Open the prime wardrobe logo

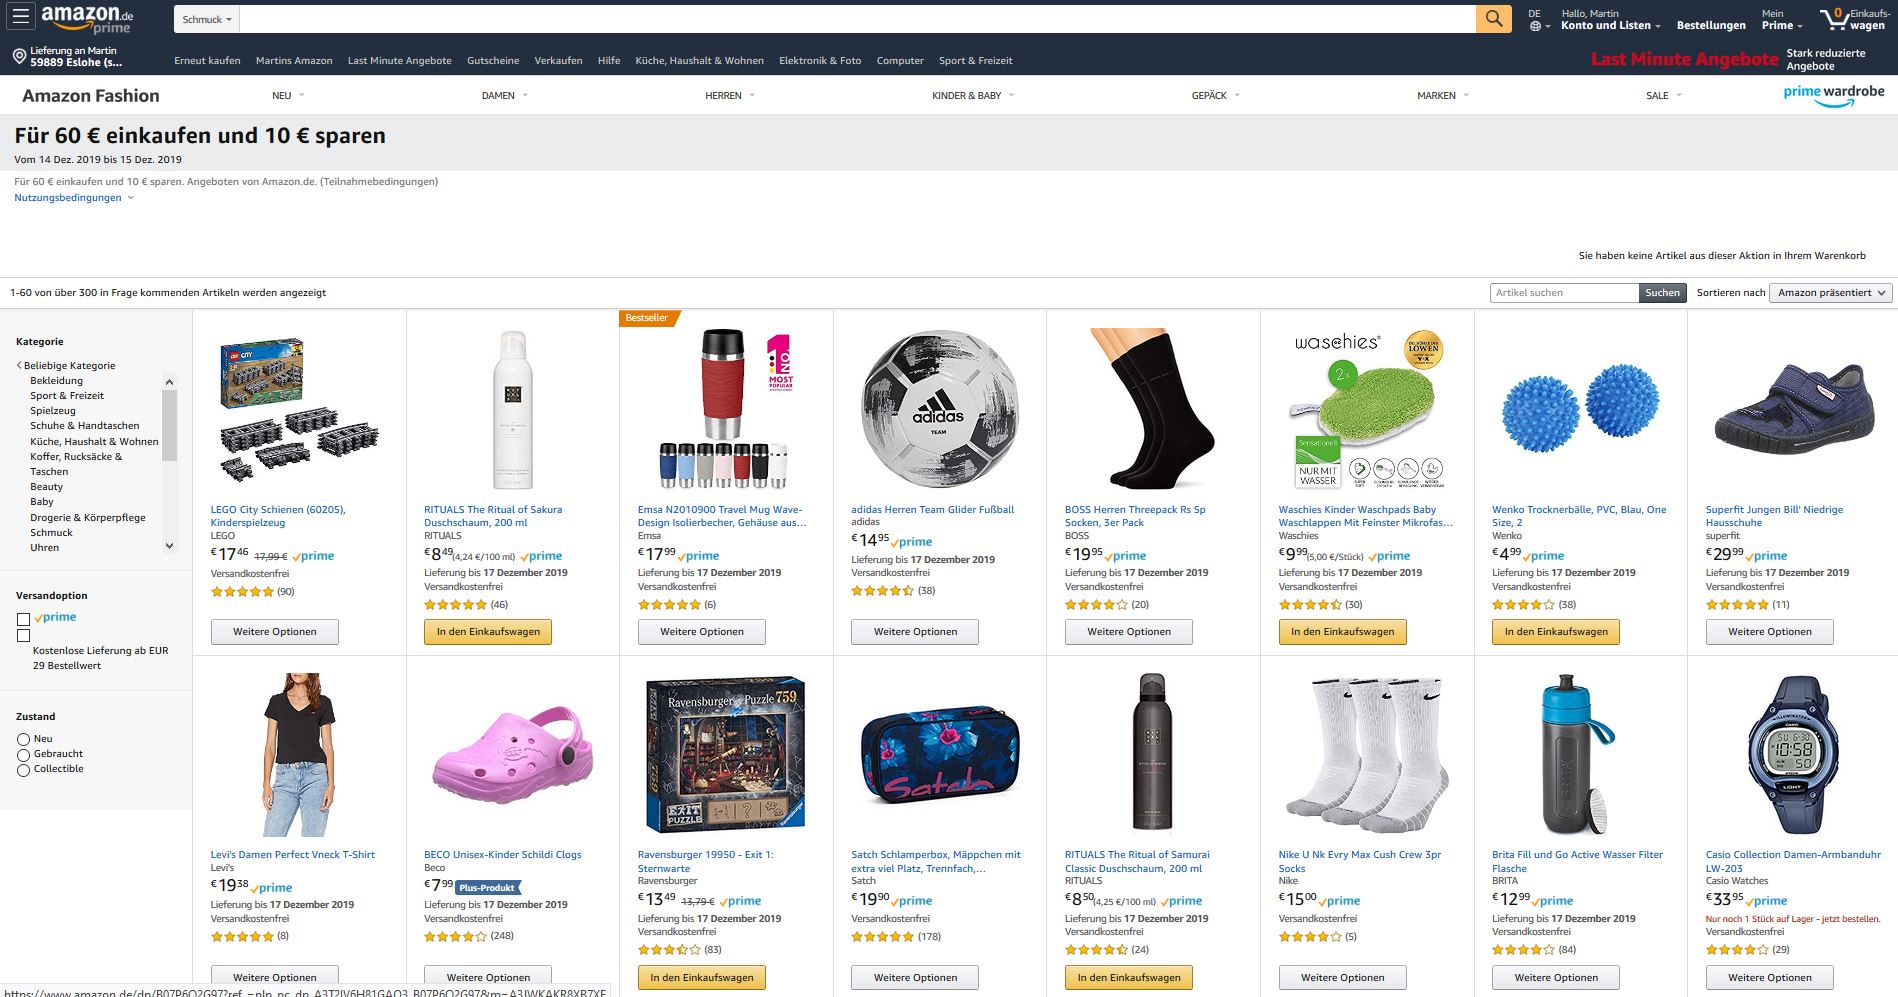1833,95
